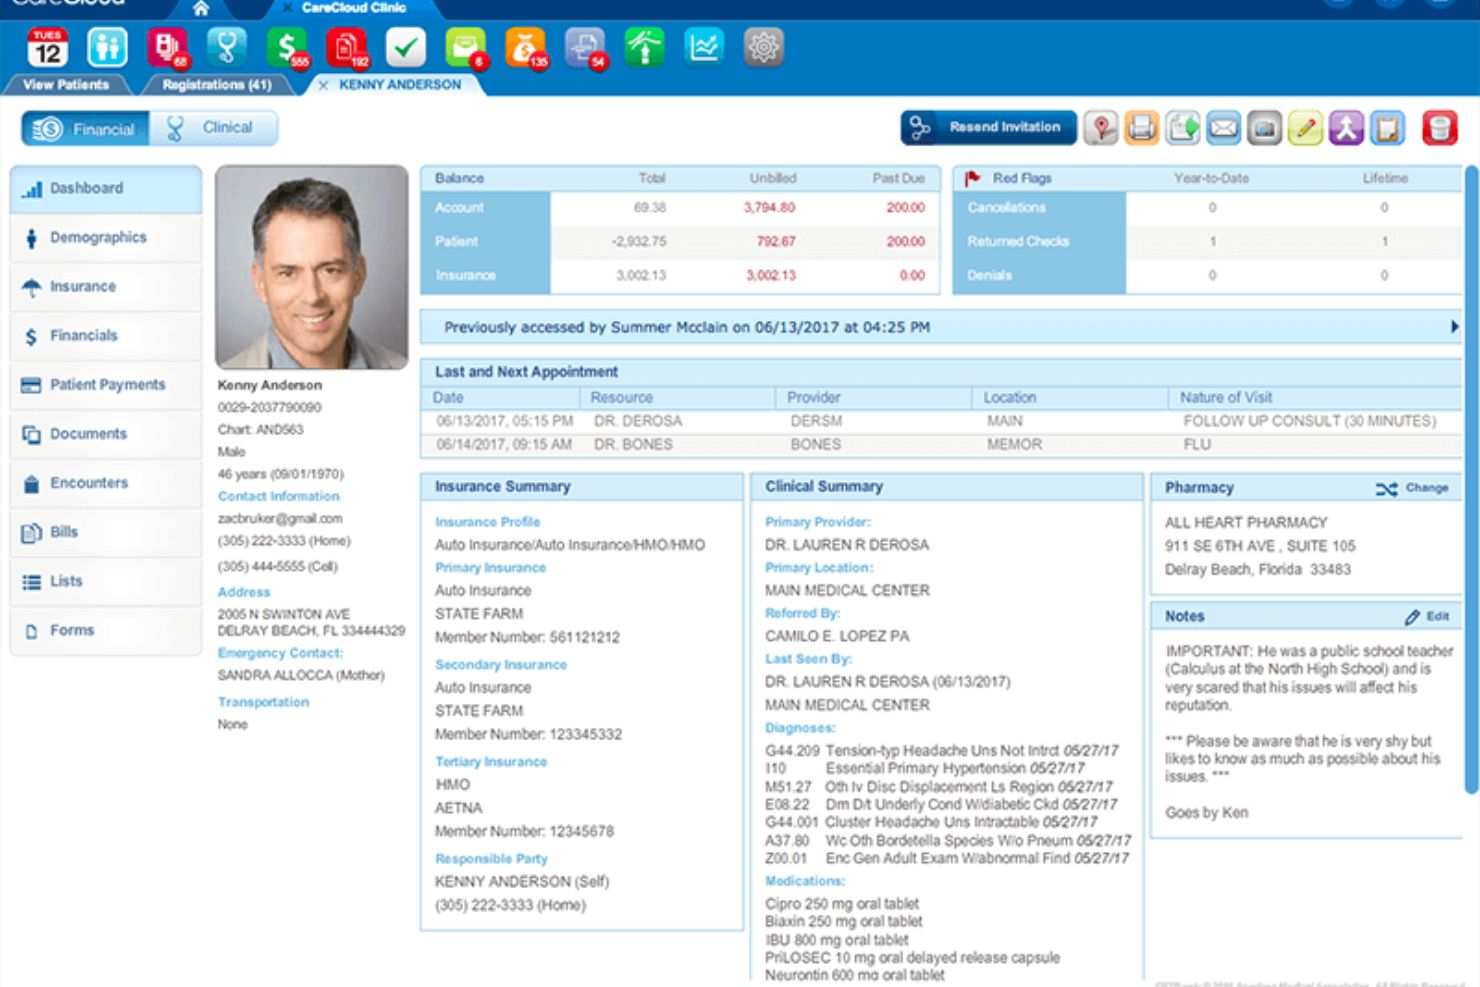Image resolution: width=1480 pixels, height=987 pixels.
Task: Open the orange money bag icon
Action: 526,47
